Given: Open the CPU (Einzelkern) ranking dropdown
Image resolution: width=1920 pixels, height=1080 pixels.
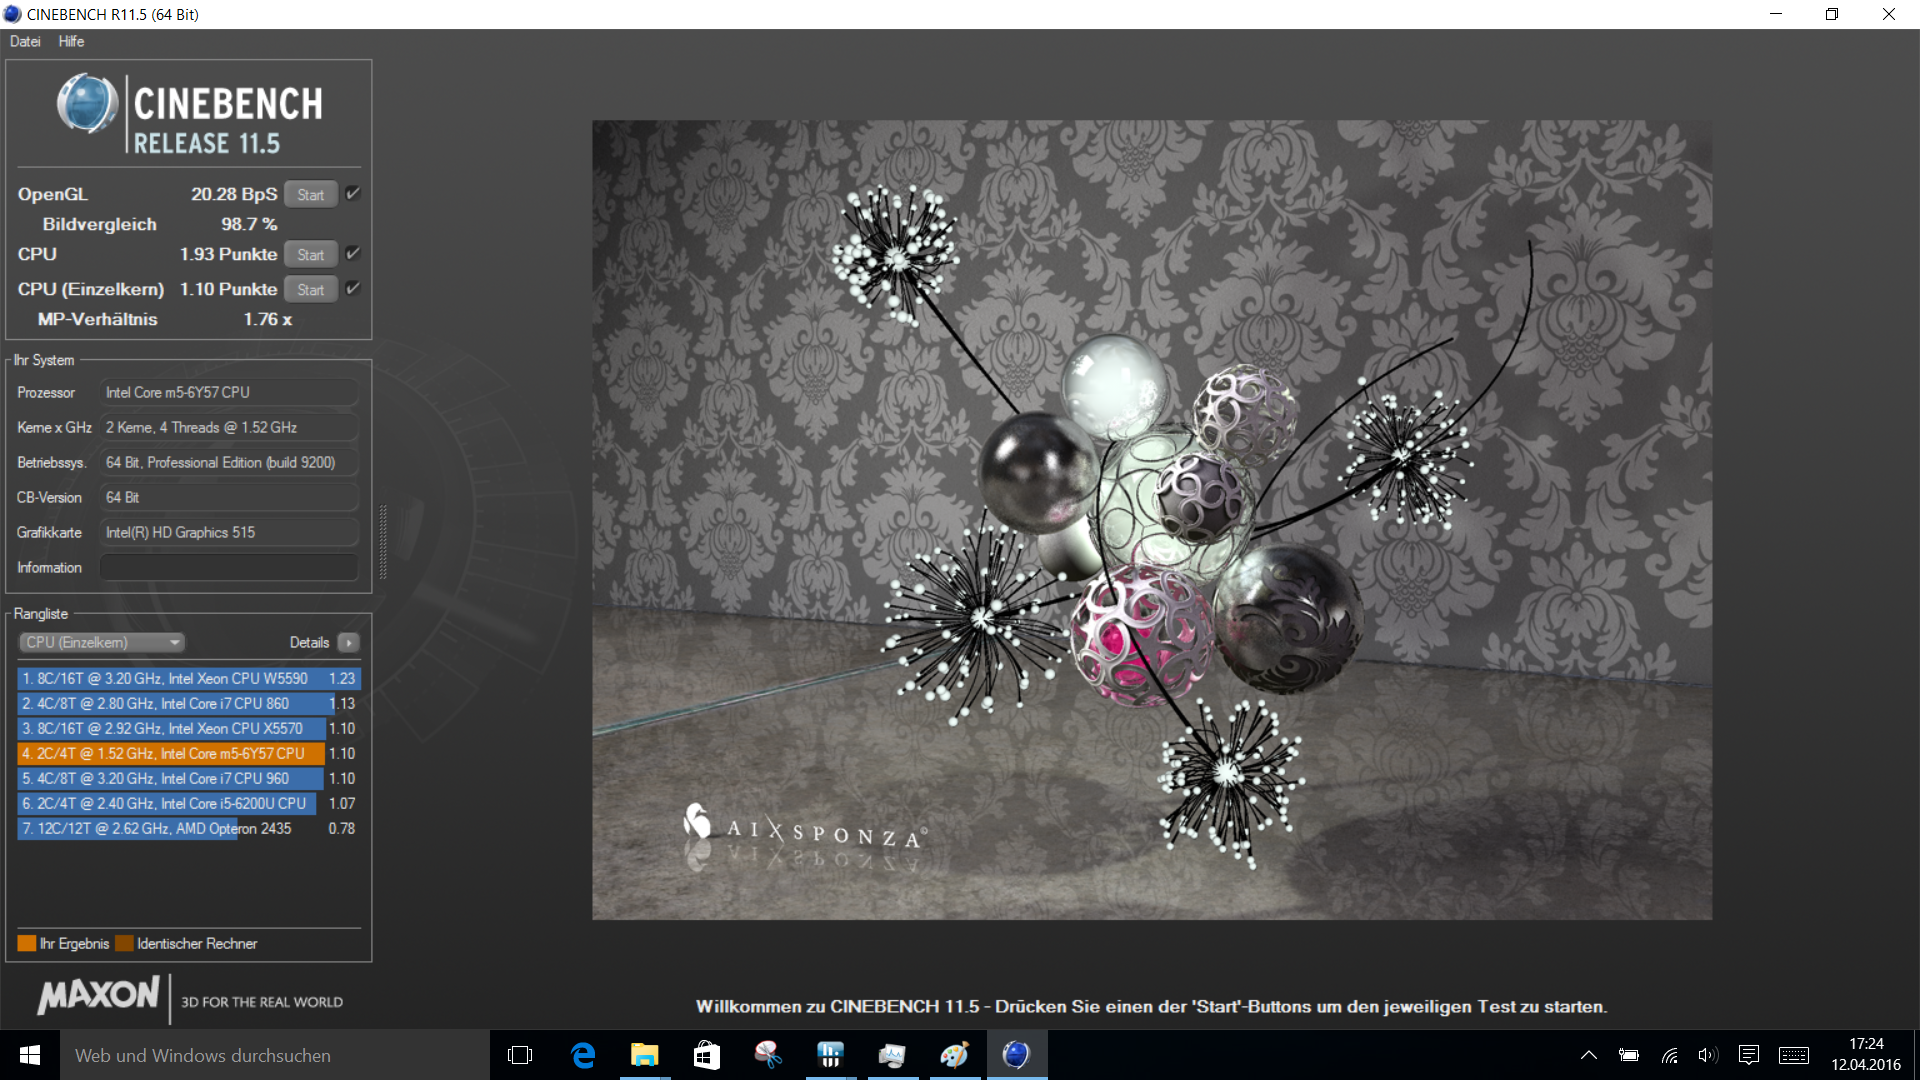Looking at the screenshot, I should tap(102, 643).
